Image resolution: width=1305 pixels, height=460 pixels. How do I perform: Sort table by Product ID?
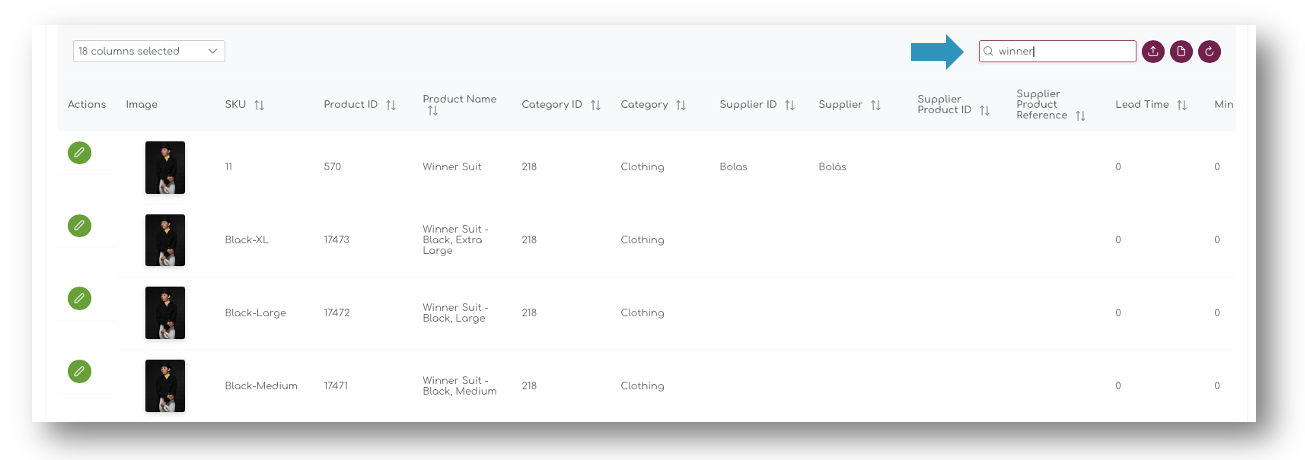tap(391, 105)
